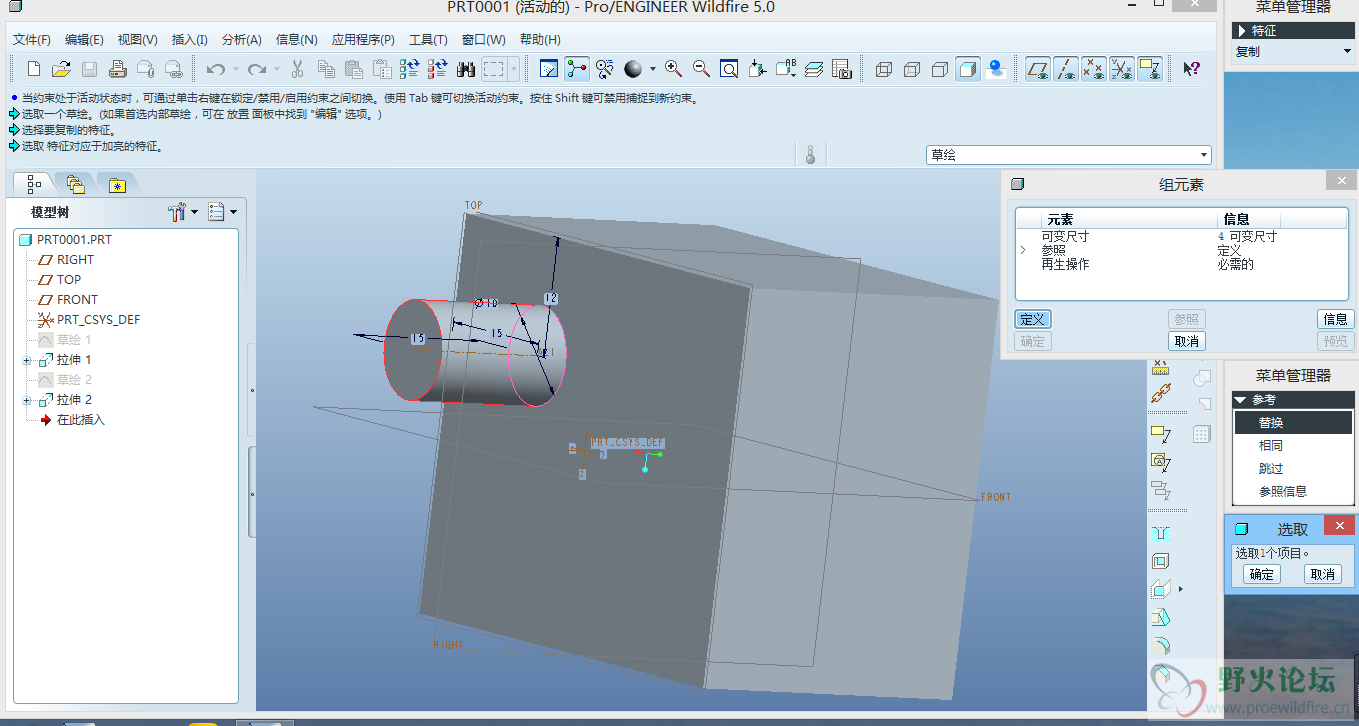
Task: Toggle datum axes visibility
Action: click(x=1066, y=69)
